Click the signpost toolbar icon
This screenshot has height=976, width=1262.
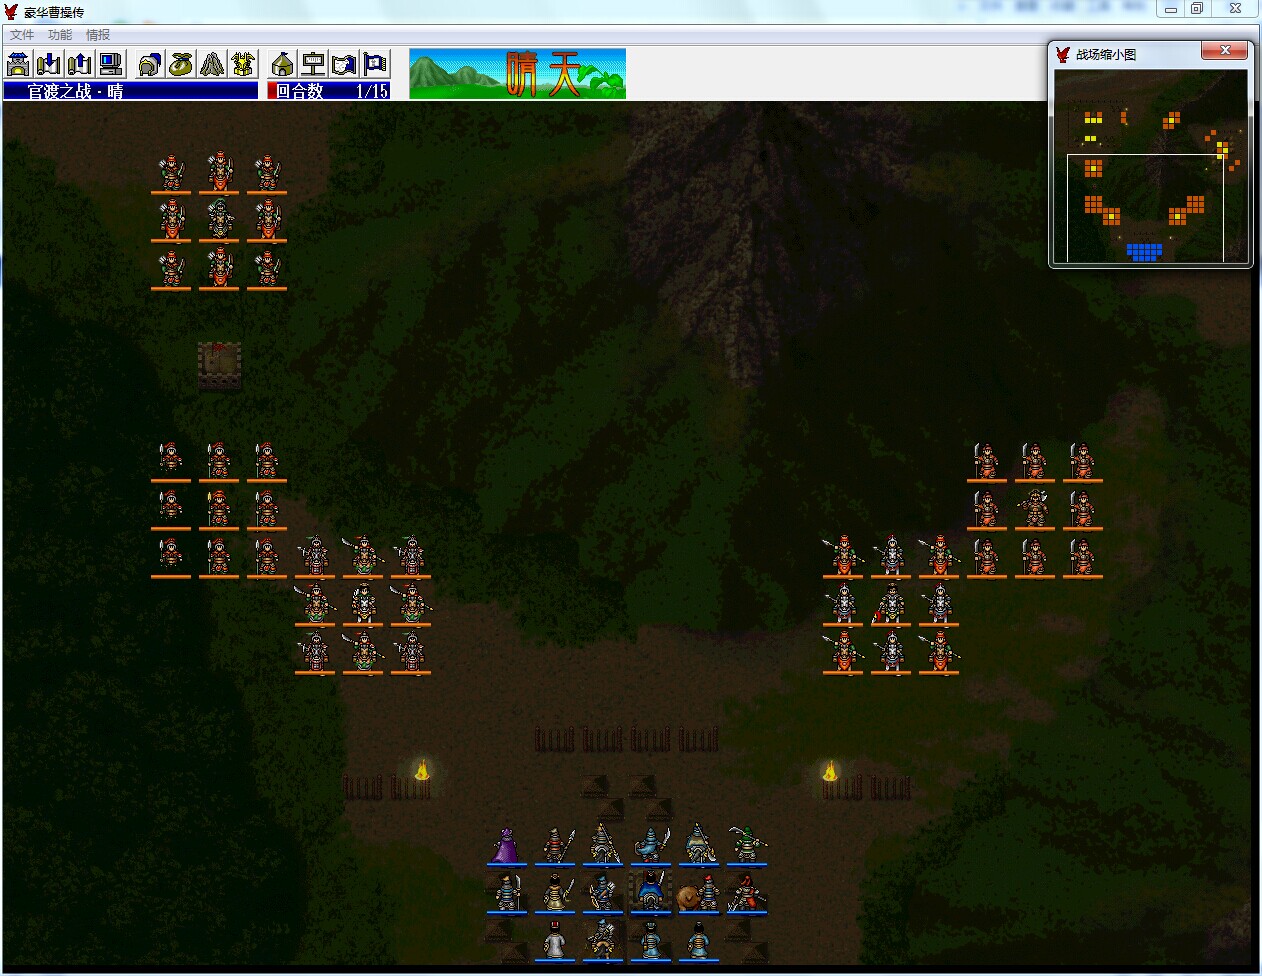[x=314, y=65]
